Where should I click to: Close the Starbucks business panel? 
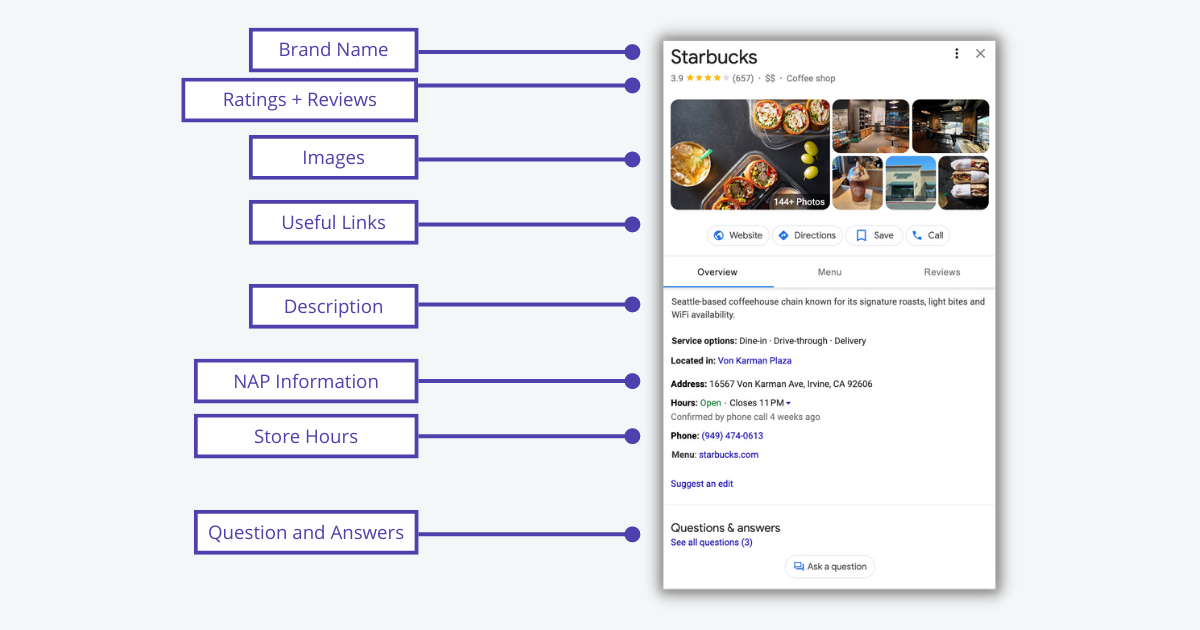[980, 54]
